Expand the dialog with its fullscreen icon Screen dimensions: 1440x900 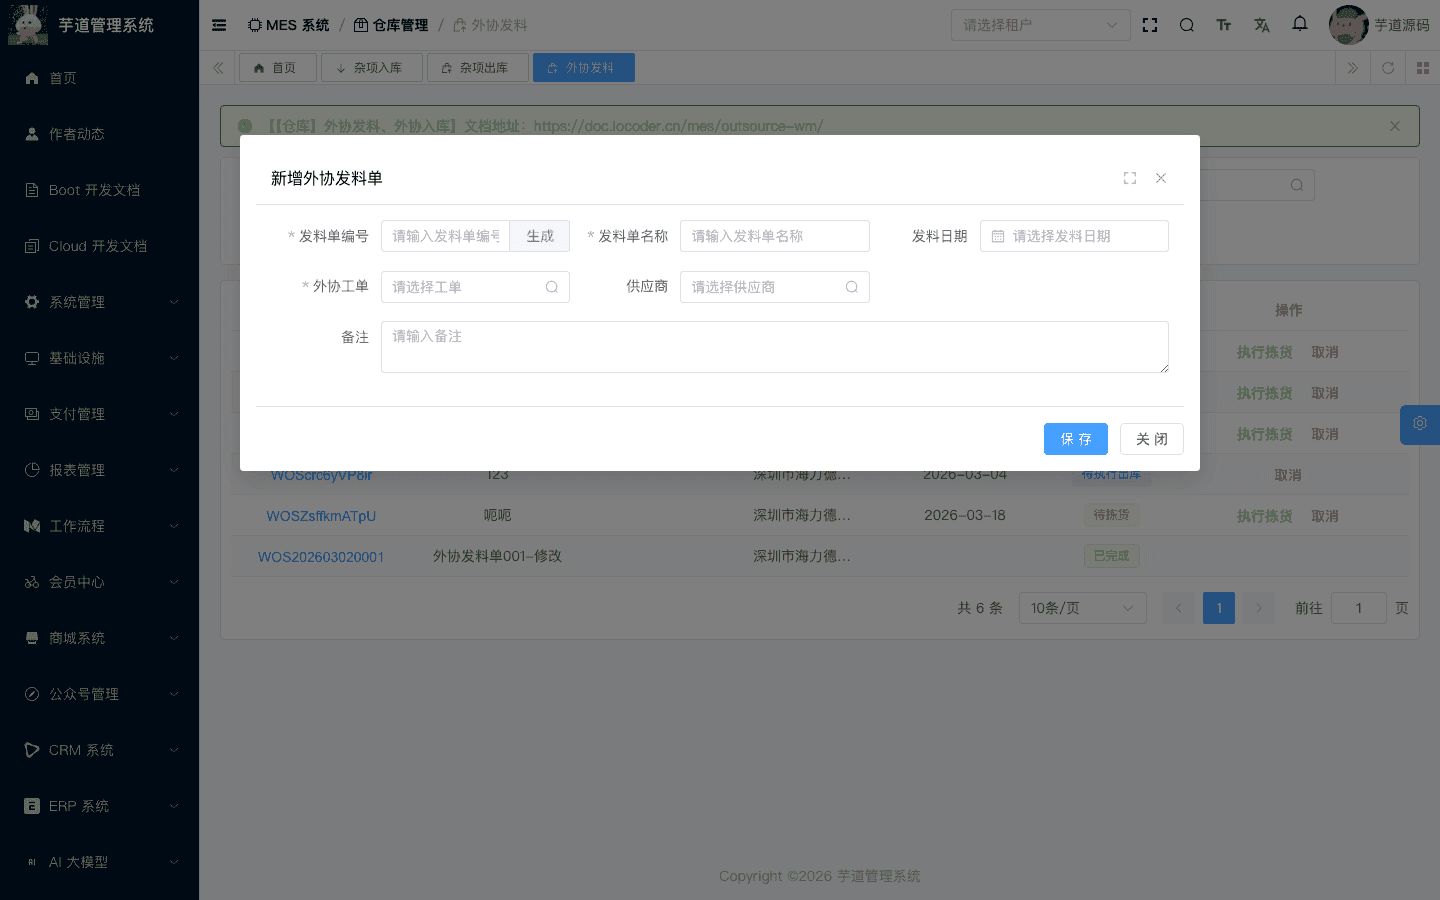pyautogui.click(x=1130, y=177)
